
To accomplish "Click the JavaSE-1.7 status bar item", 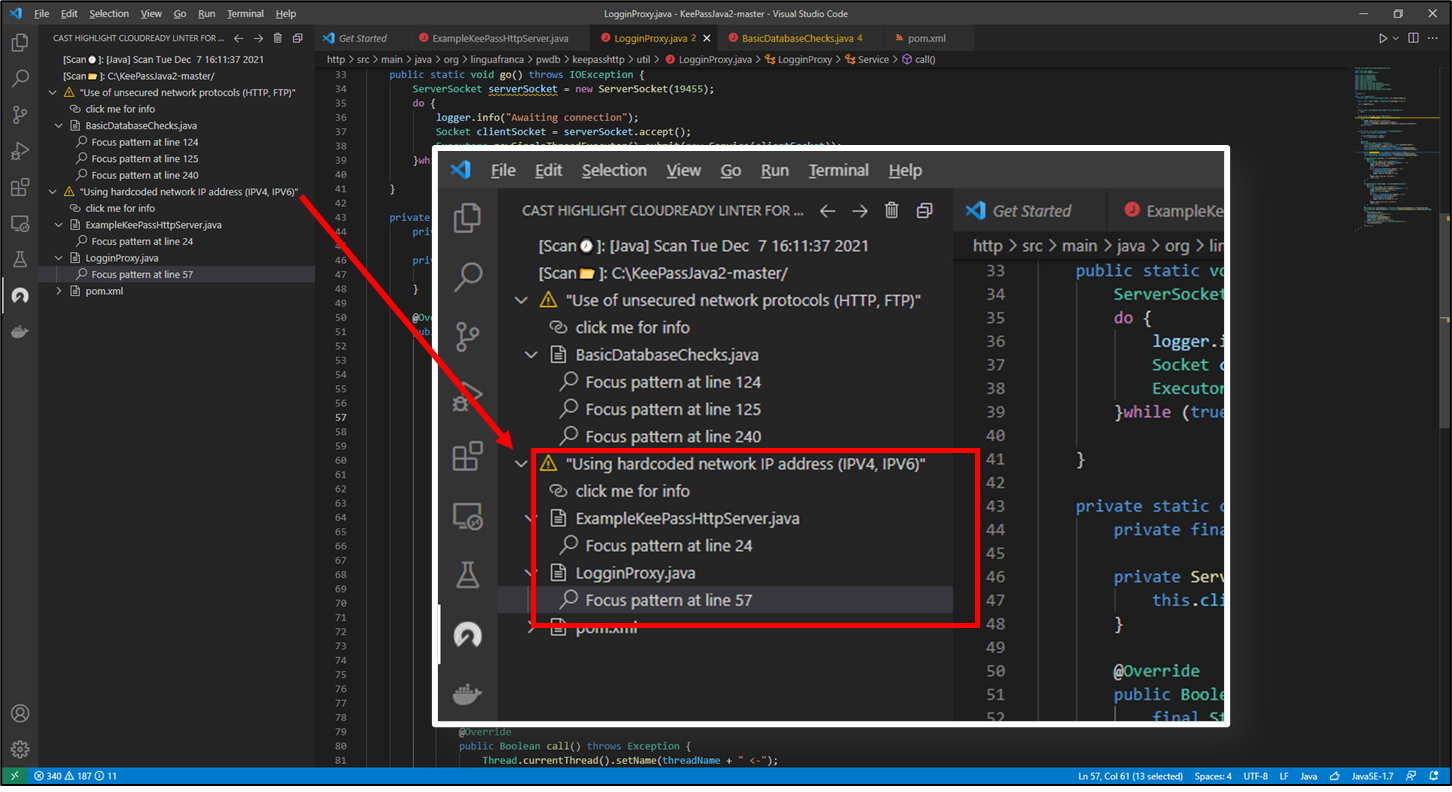I will (x=1372, y=776).
